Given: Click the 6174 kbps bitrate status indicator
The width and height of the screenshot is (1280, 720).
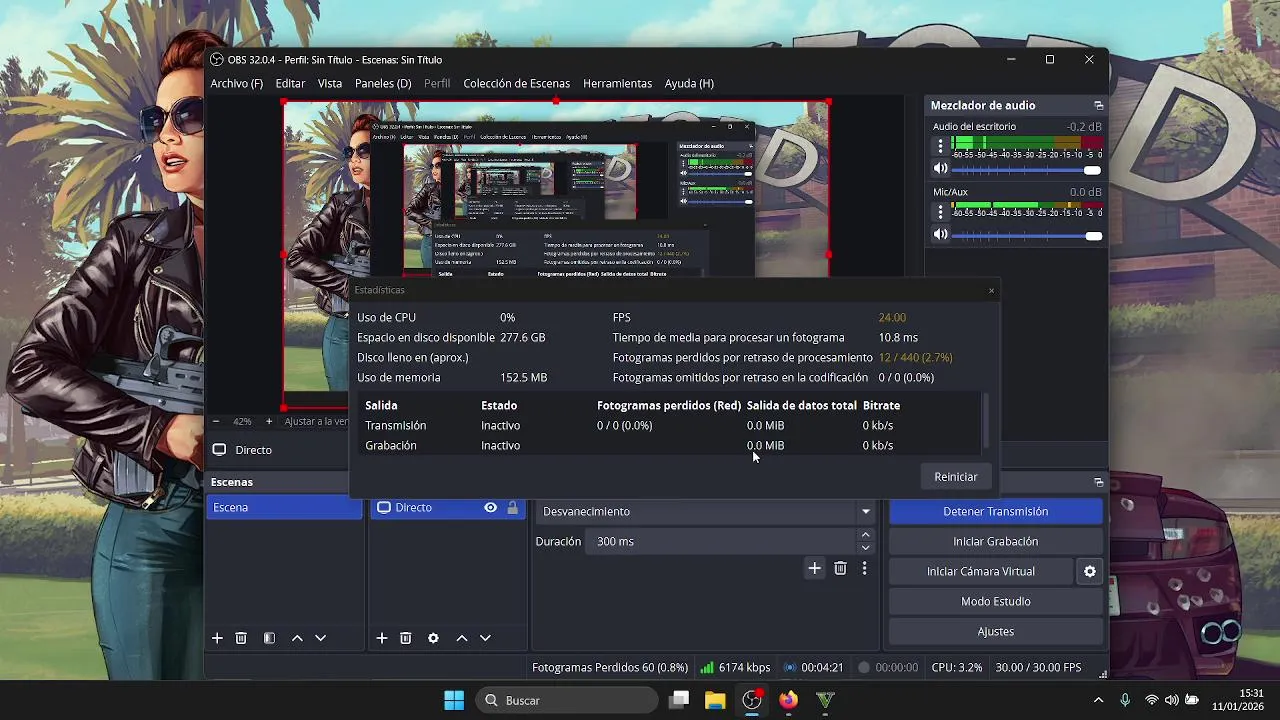Looking at the screenshot, I should tap(735, 667).
